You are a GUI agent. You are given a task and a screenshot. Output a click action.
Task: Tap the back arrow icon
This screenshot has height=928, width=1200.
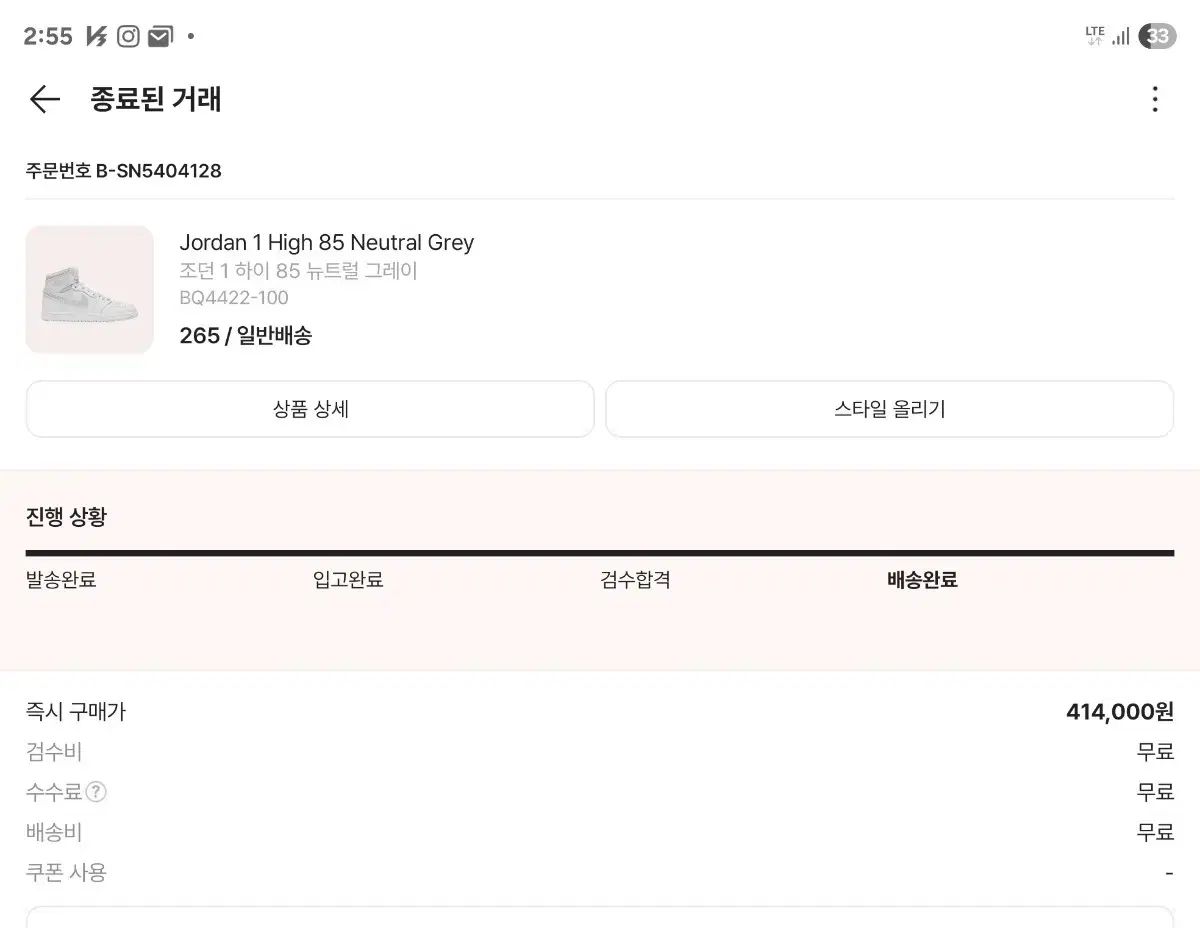pyautogui.click(x=45, y=99)
